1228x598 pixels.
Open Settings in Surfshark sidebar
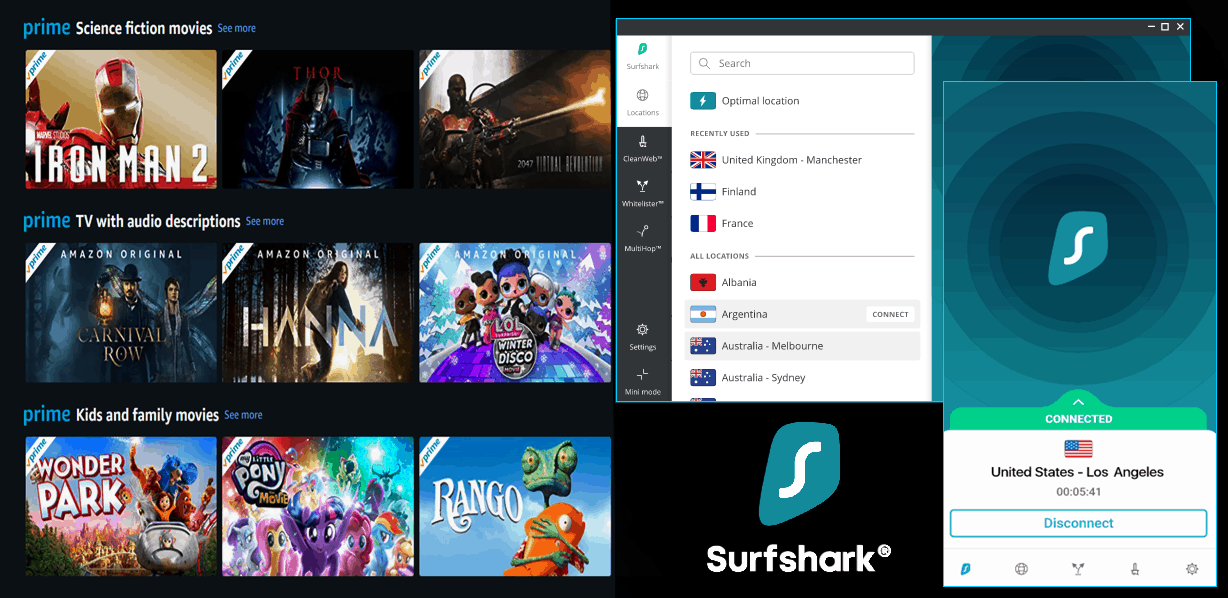643,336
